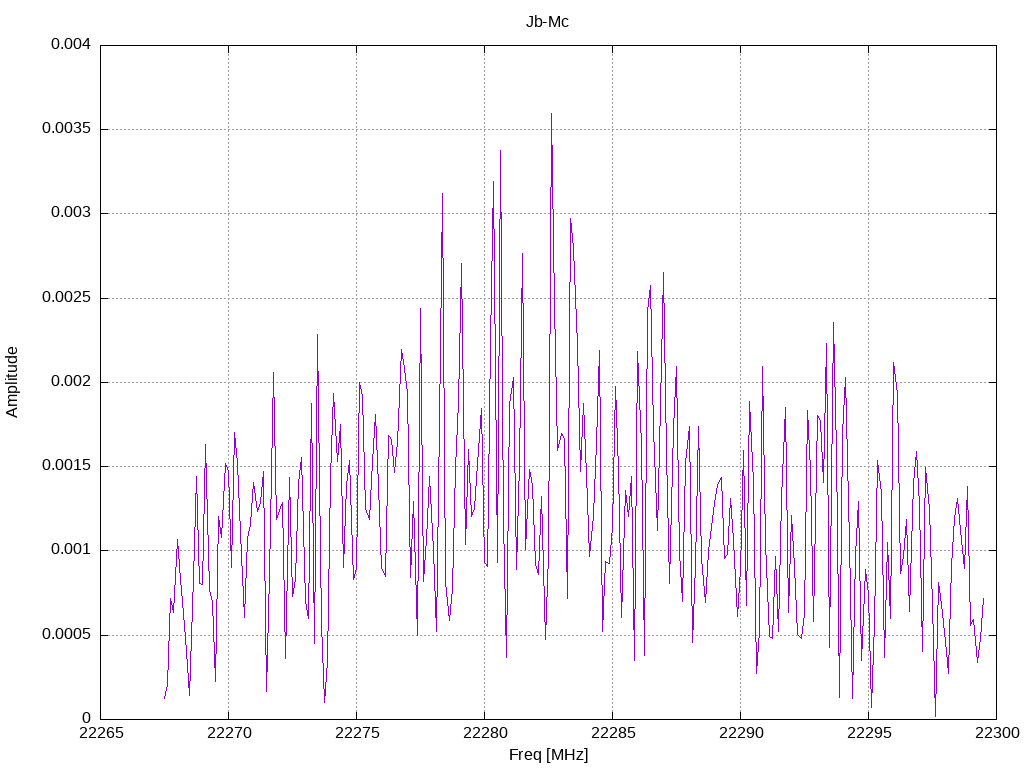The height and width of the screenshot is (768, 1024).
Task: Click the y-axis tick label 0.0025
Action: point(67,297)
